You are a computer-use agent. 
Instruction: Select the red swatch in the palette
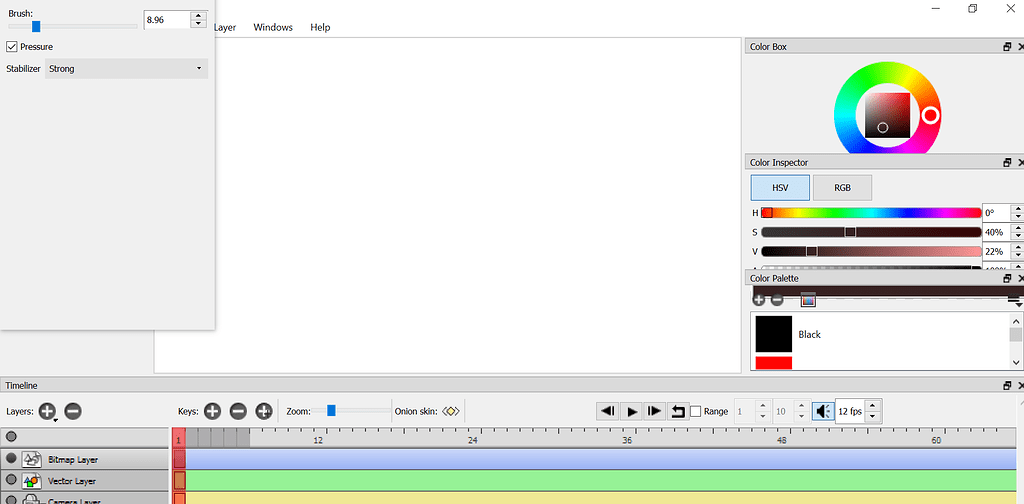click(x=774, y=363)
